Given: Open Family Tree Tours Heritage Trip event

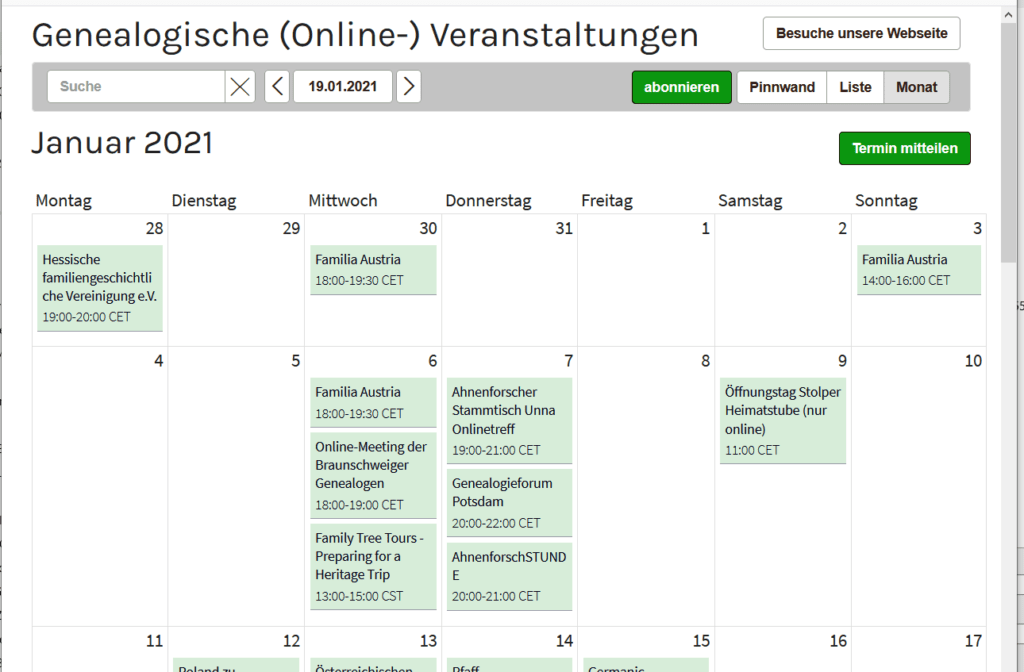Looking at the screenshot, I should tap(373, 567).
